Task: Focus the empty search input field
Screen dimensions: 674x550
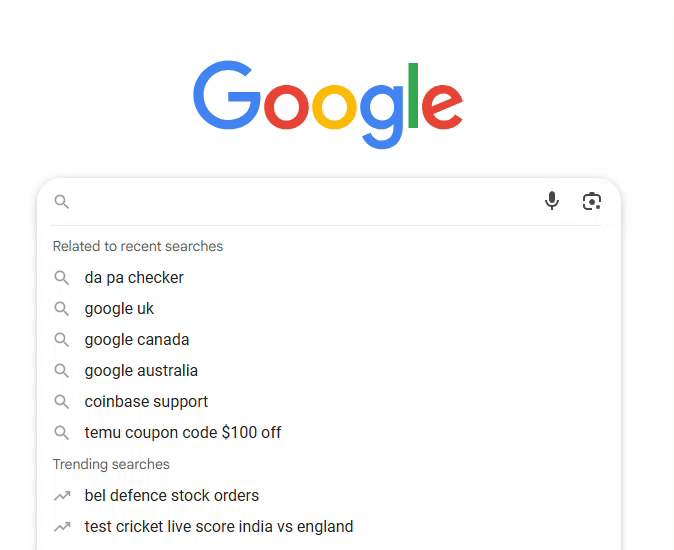Action: (300, 202)
